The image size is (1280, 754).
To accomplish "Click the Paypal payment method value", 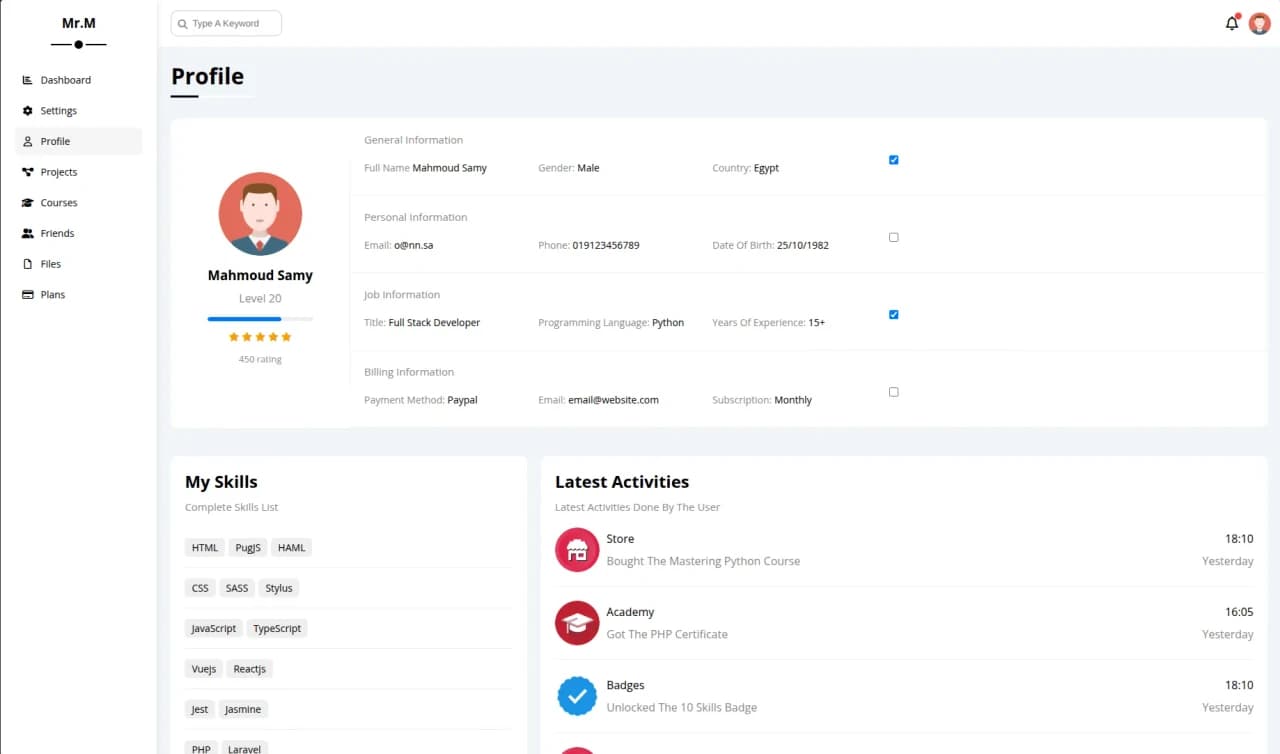I will pyautogui.click(x=463, y=400).
